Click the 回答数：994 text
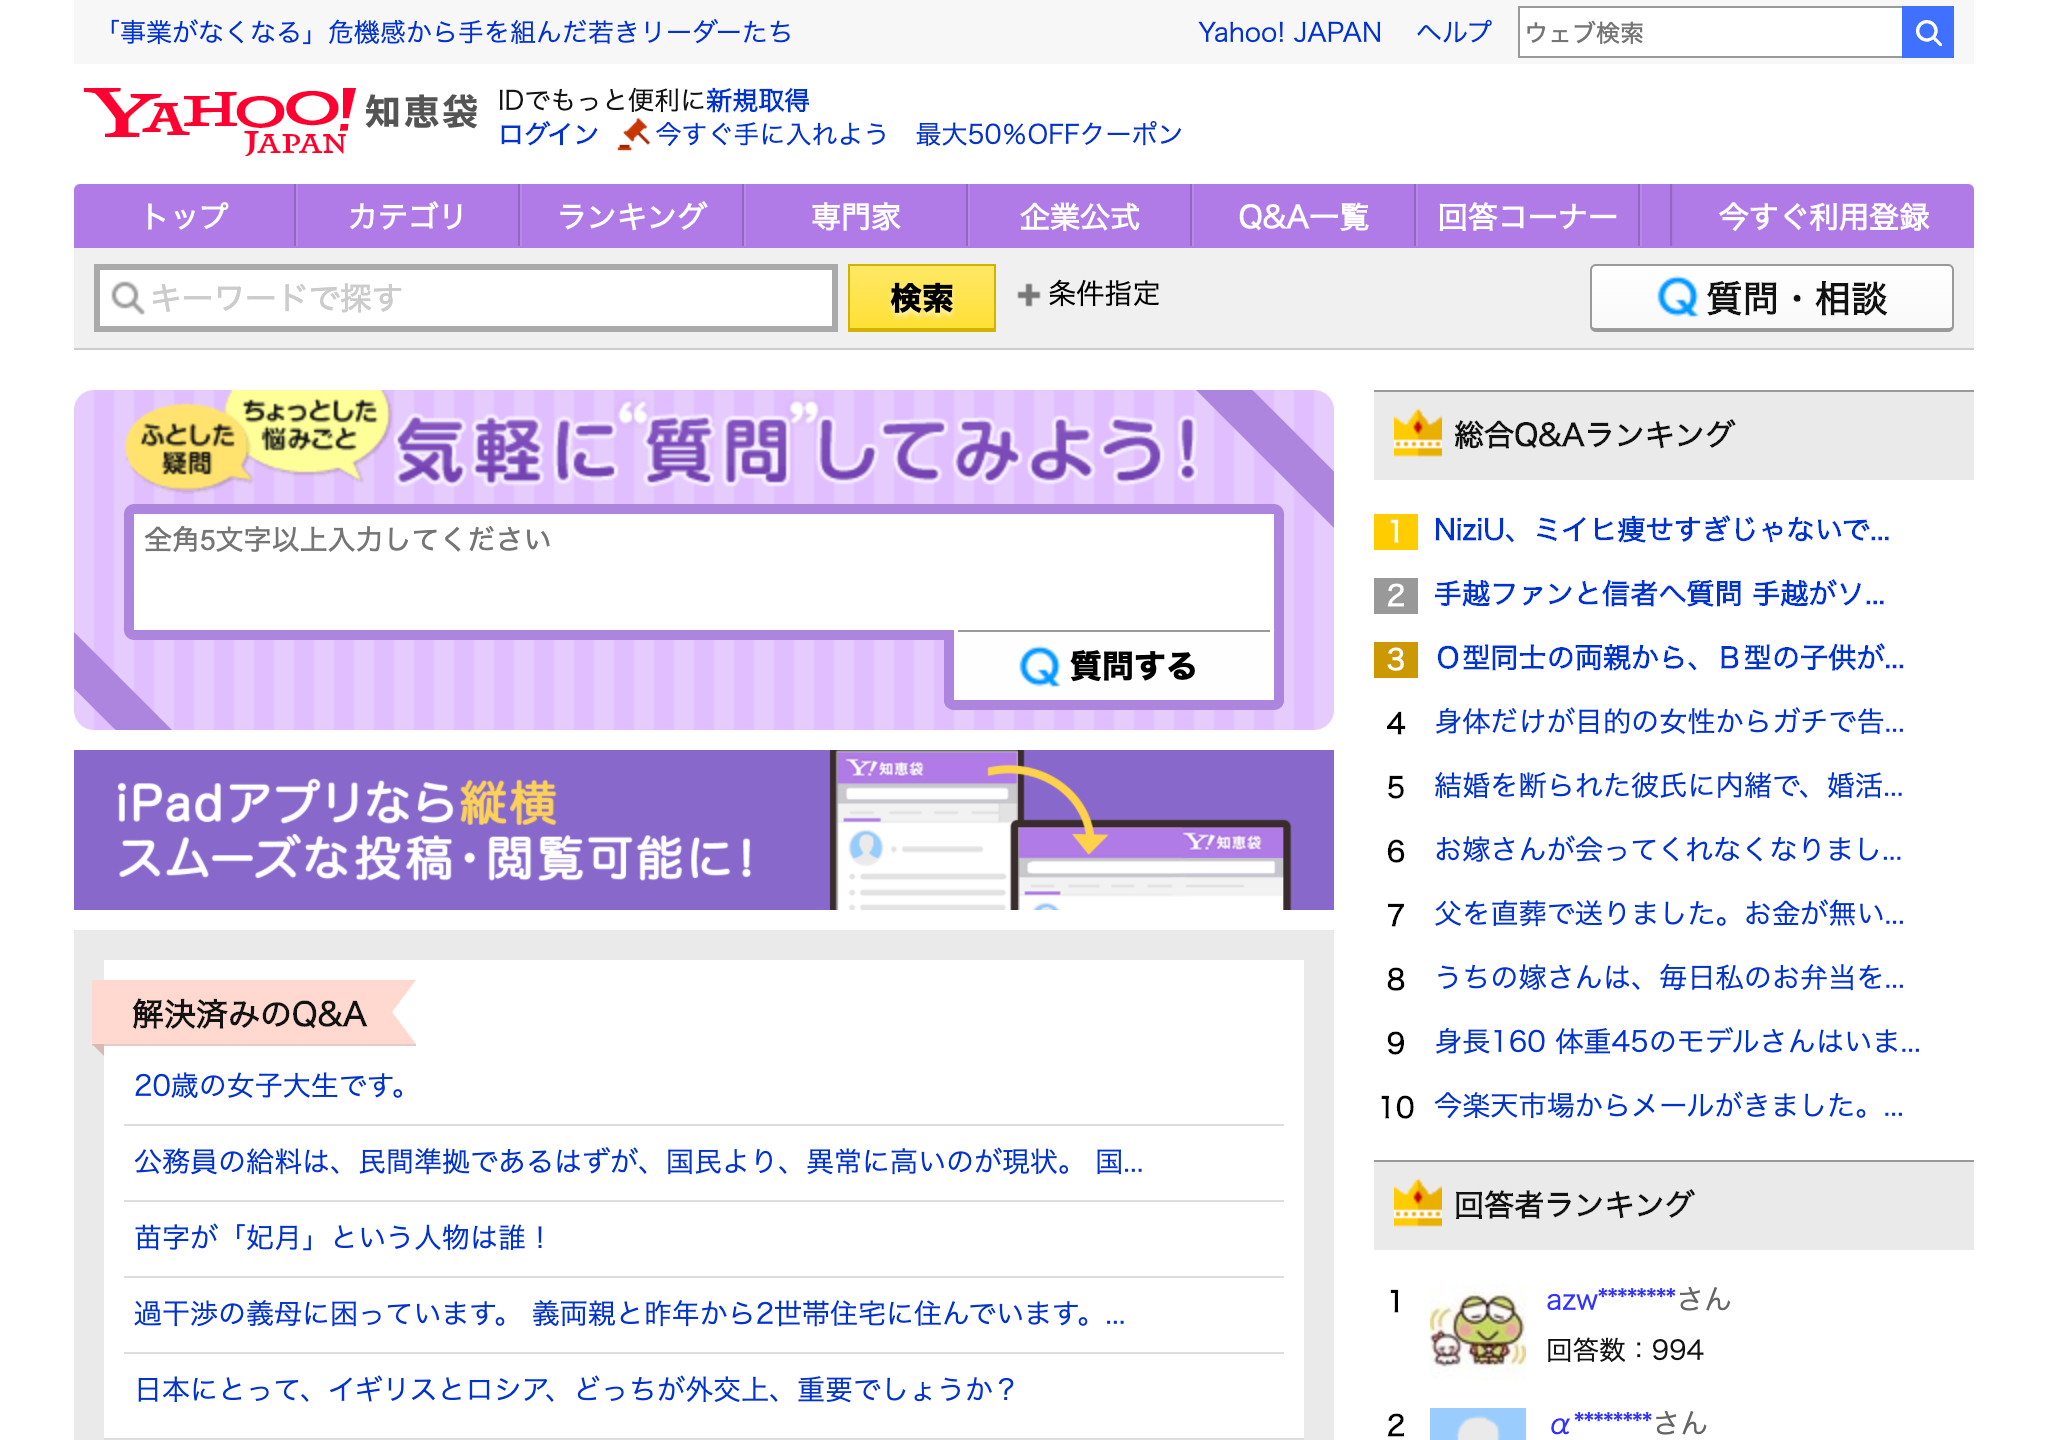Viewport: 2048px width, 1440px height. (x=1624, y=1350)
